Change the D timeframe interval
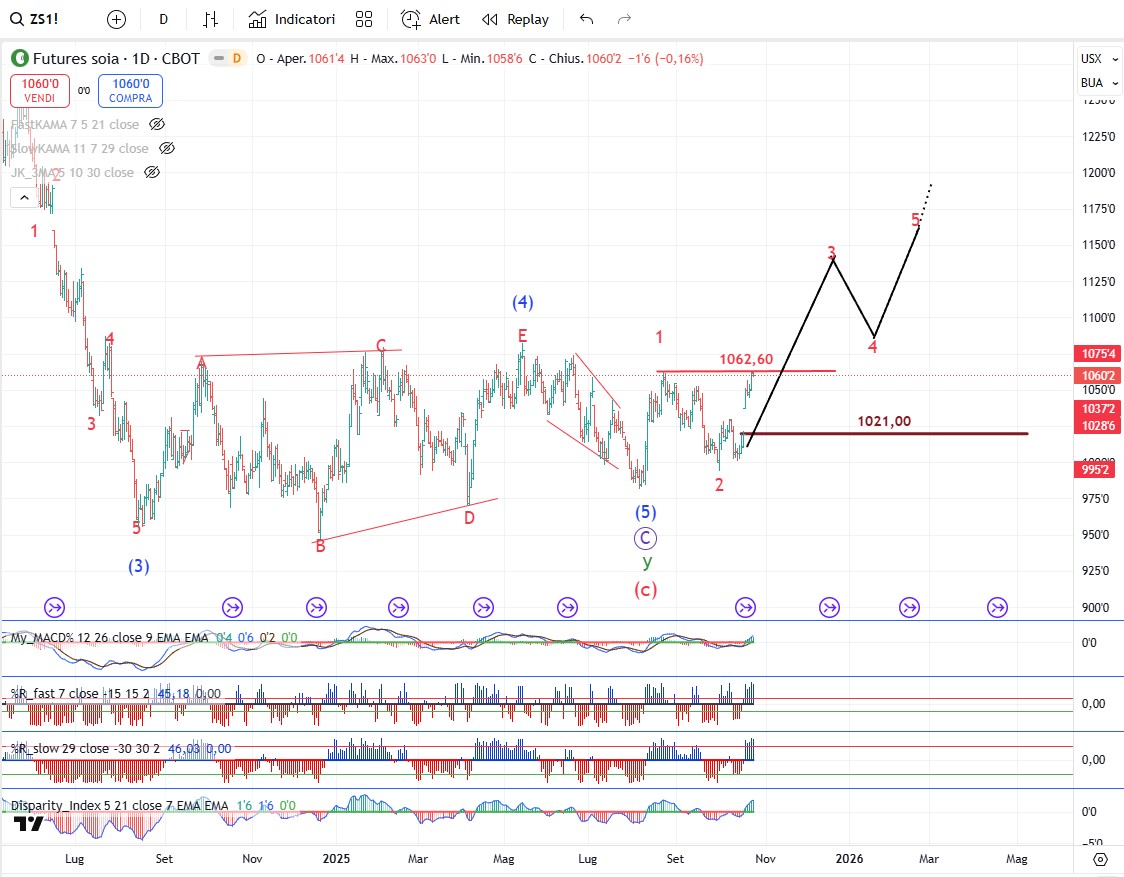This screenshot has height=877, width=1124. coord(163,19)
